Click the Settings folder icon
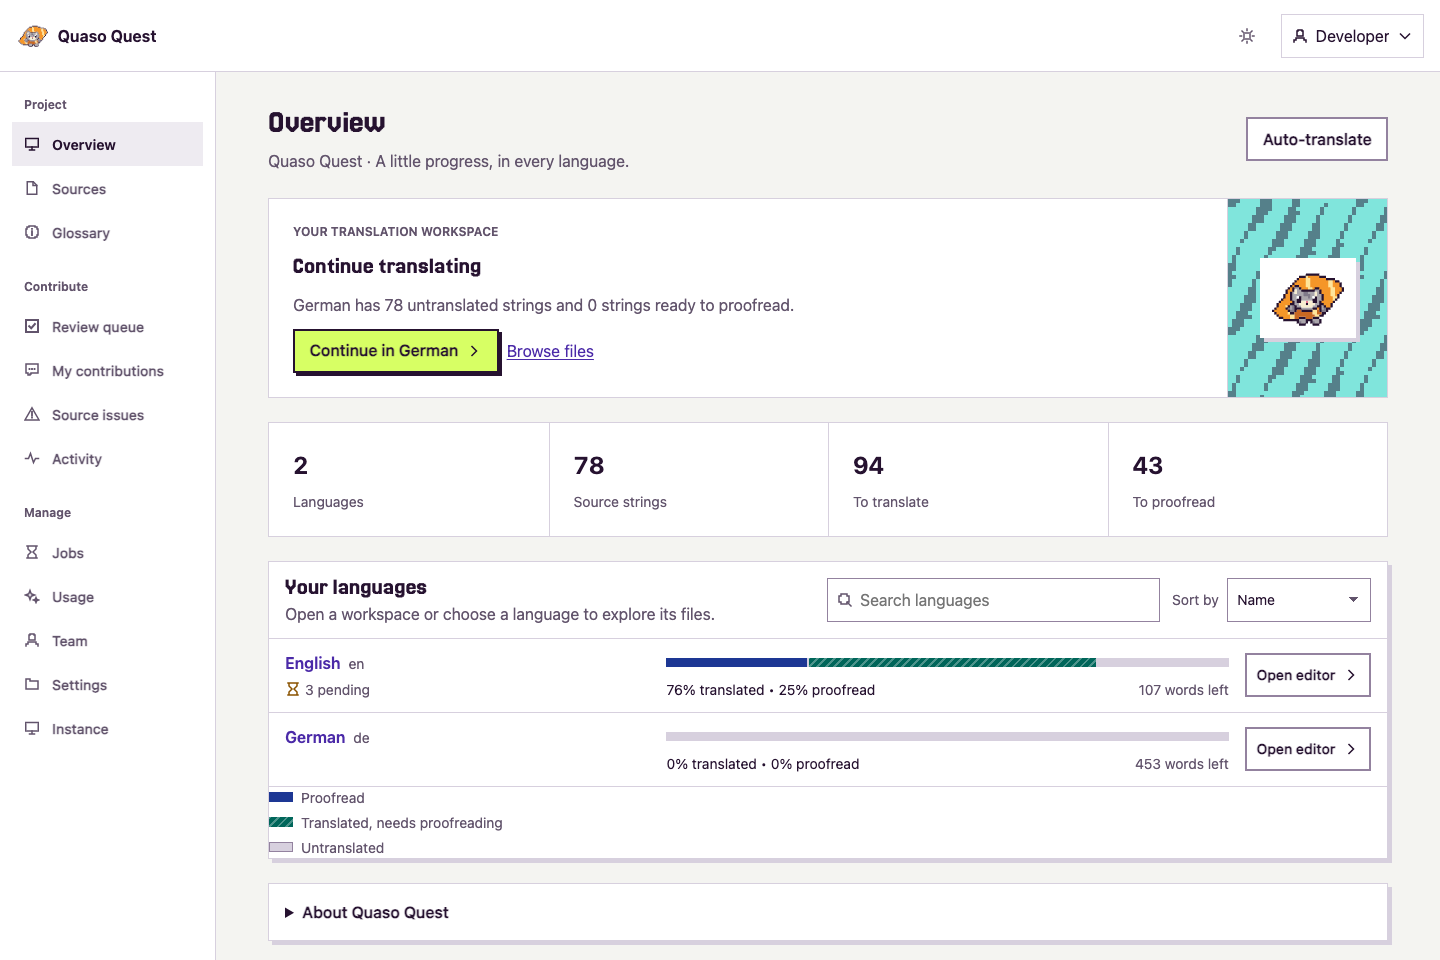The image size is (1440, 960). 32,684
